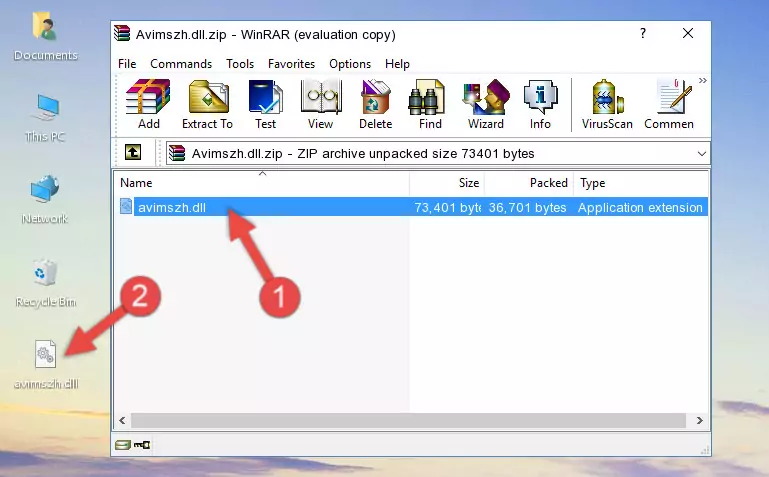Image resolution: width=769 pixels, height=477 pixels.
Task: Go up one folder level
Action: pyautogui.click(x=133, y=152)
